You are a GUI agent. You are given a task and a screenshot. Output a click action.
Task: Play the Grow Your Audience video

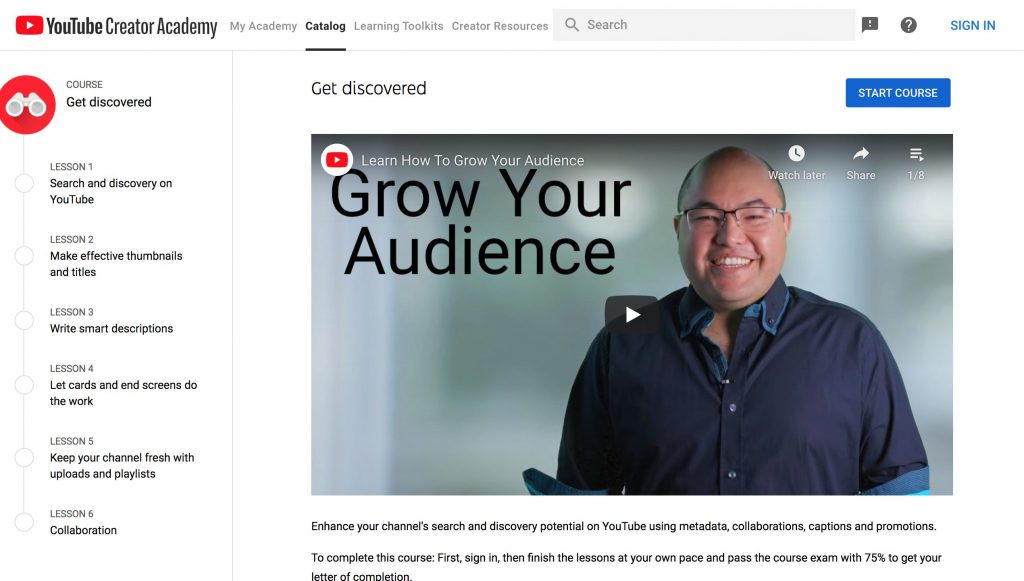point(631,315)
